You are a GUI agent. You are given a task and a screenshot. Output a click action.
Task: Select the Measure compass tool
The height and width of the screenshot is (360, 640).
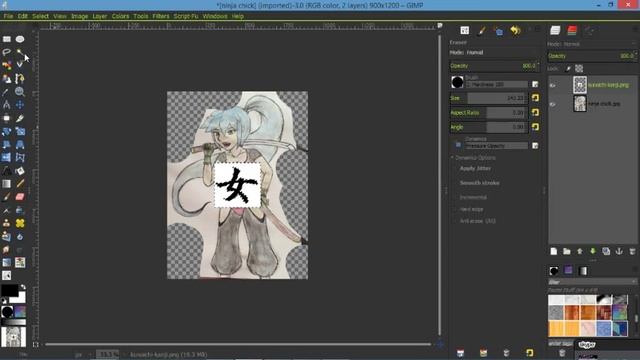[x=7, y=105]
